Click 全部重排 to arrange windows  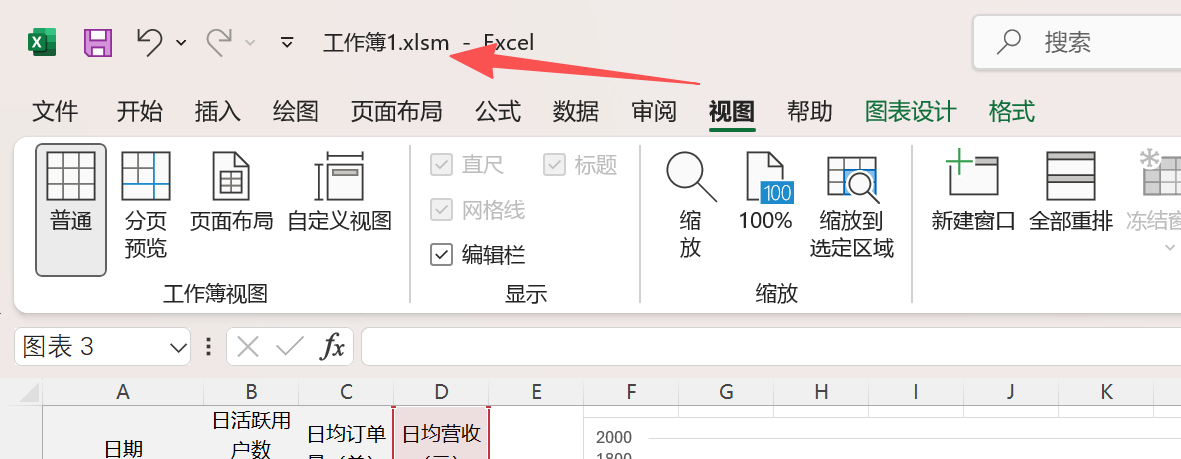pyautogui.click(x=1071, y=192)
